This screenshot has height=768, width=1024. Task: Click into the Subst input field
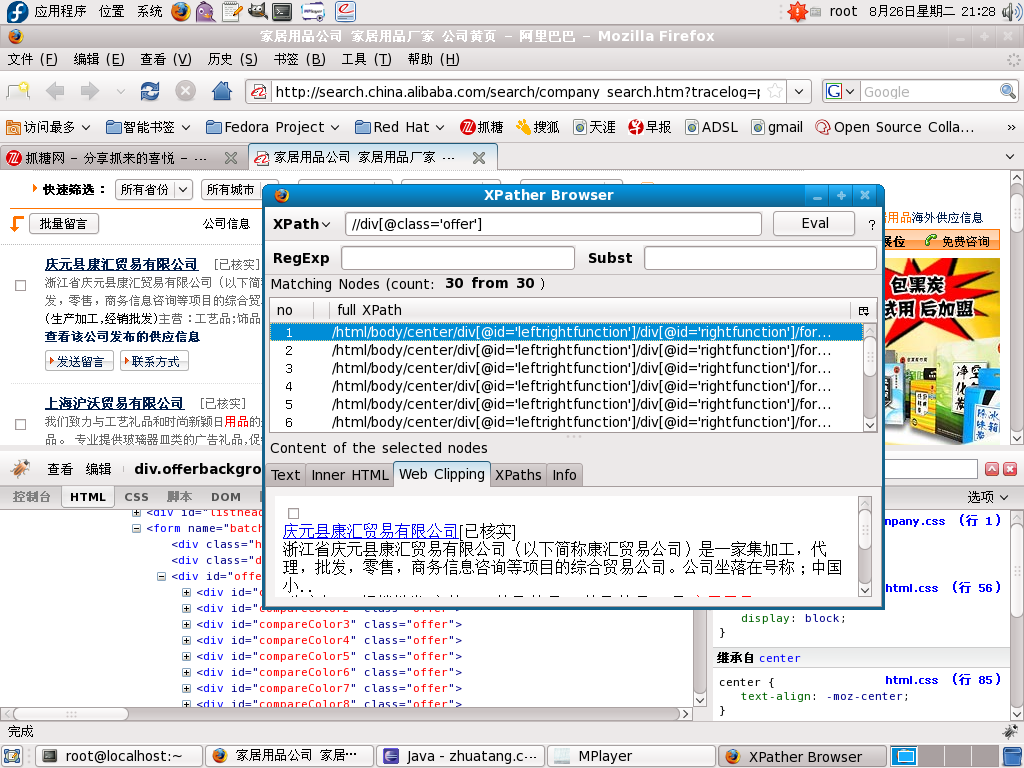[760, 258]
